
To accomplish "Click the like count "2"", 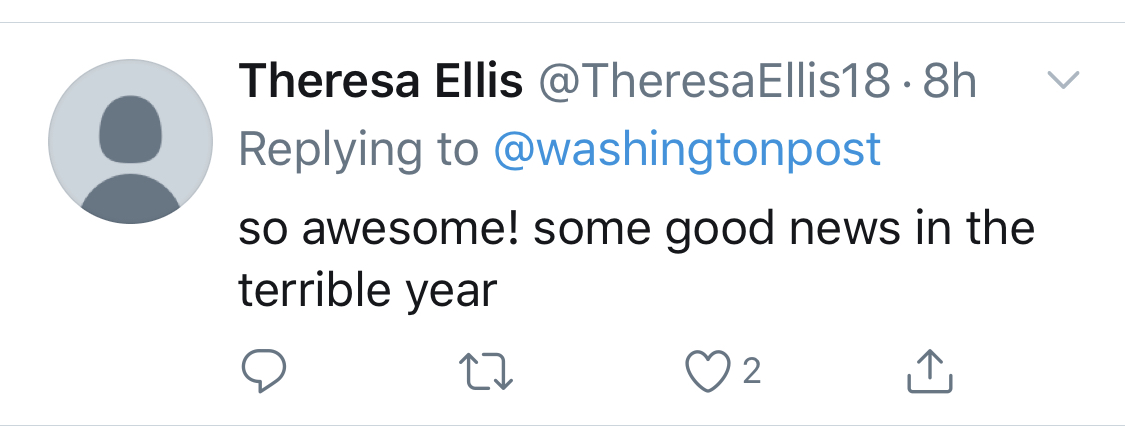I will 752,372.
